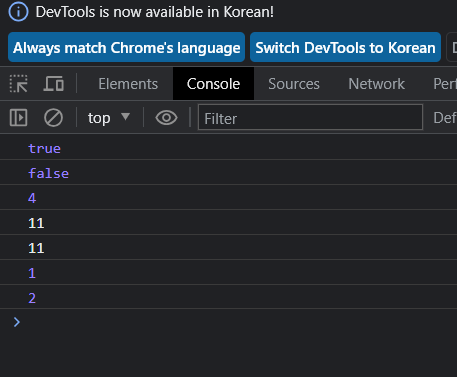
Task: Select the '1' console output line
Action: pos(228,272)
